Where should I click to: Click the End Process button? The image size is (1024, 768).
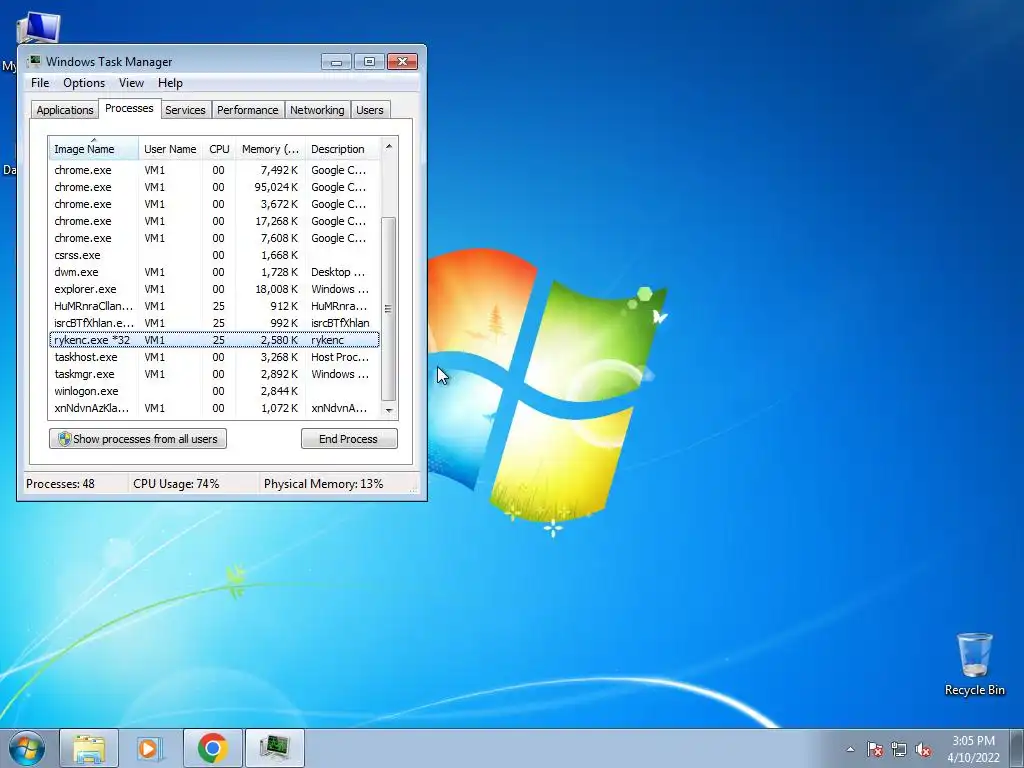point(349,439)
